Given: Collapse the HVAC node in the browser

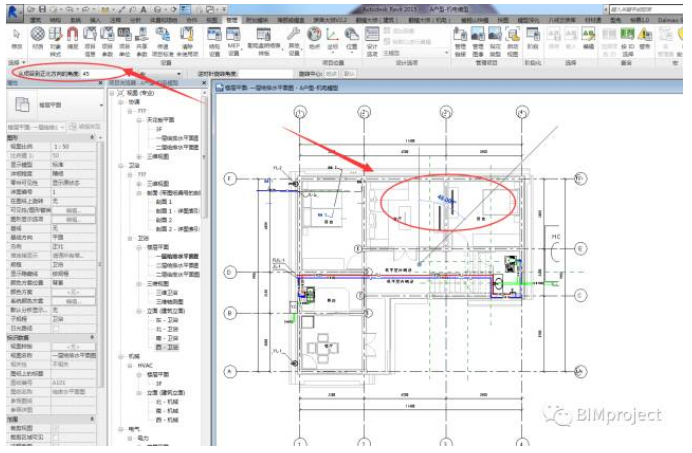Looking at the screenshot, I should coord(131,365).
